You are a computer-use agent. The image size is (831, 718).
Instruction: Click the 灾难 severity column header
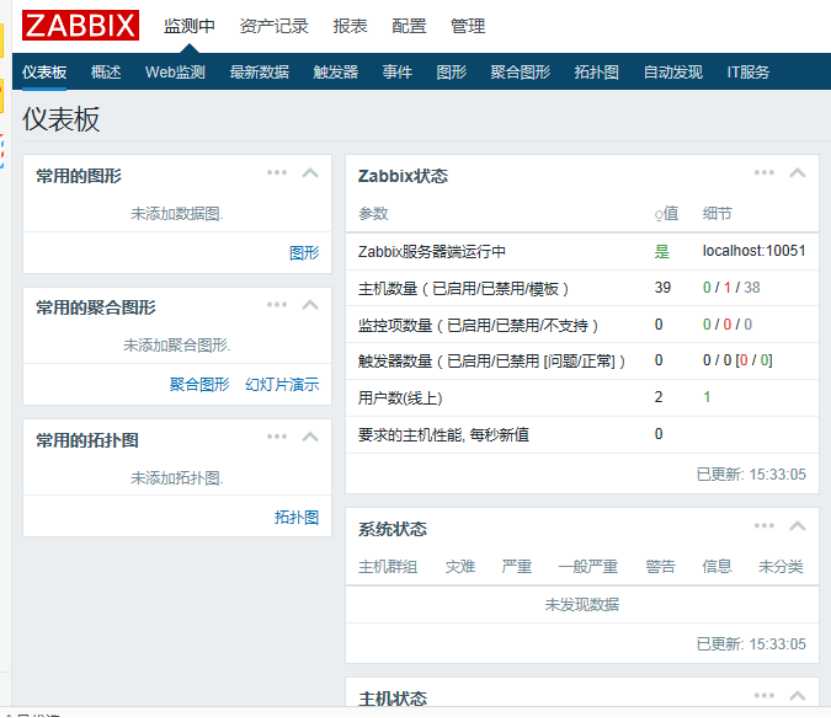coord(460,566)
